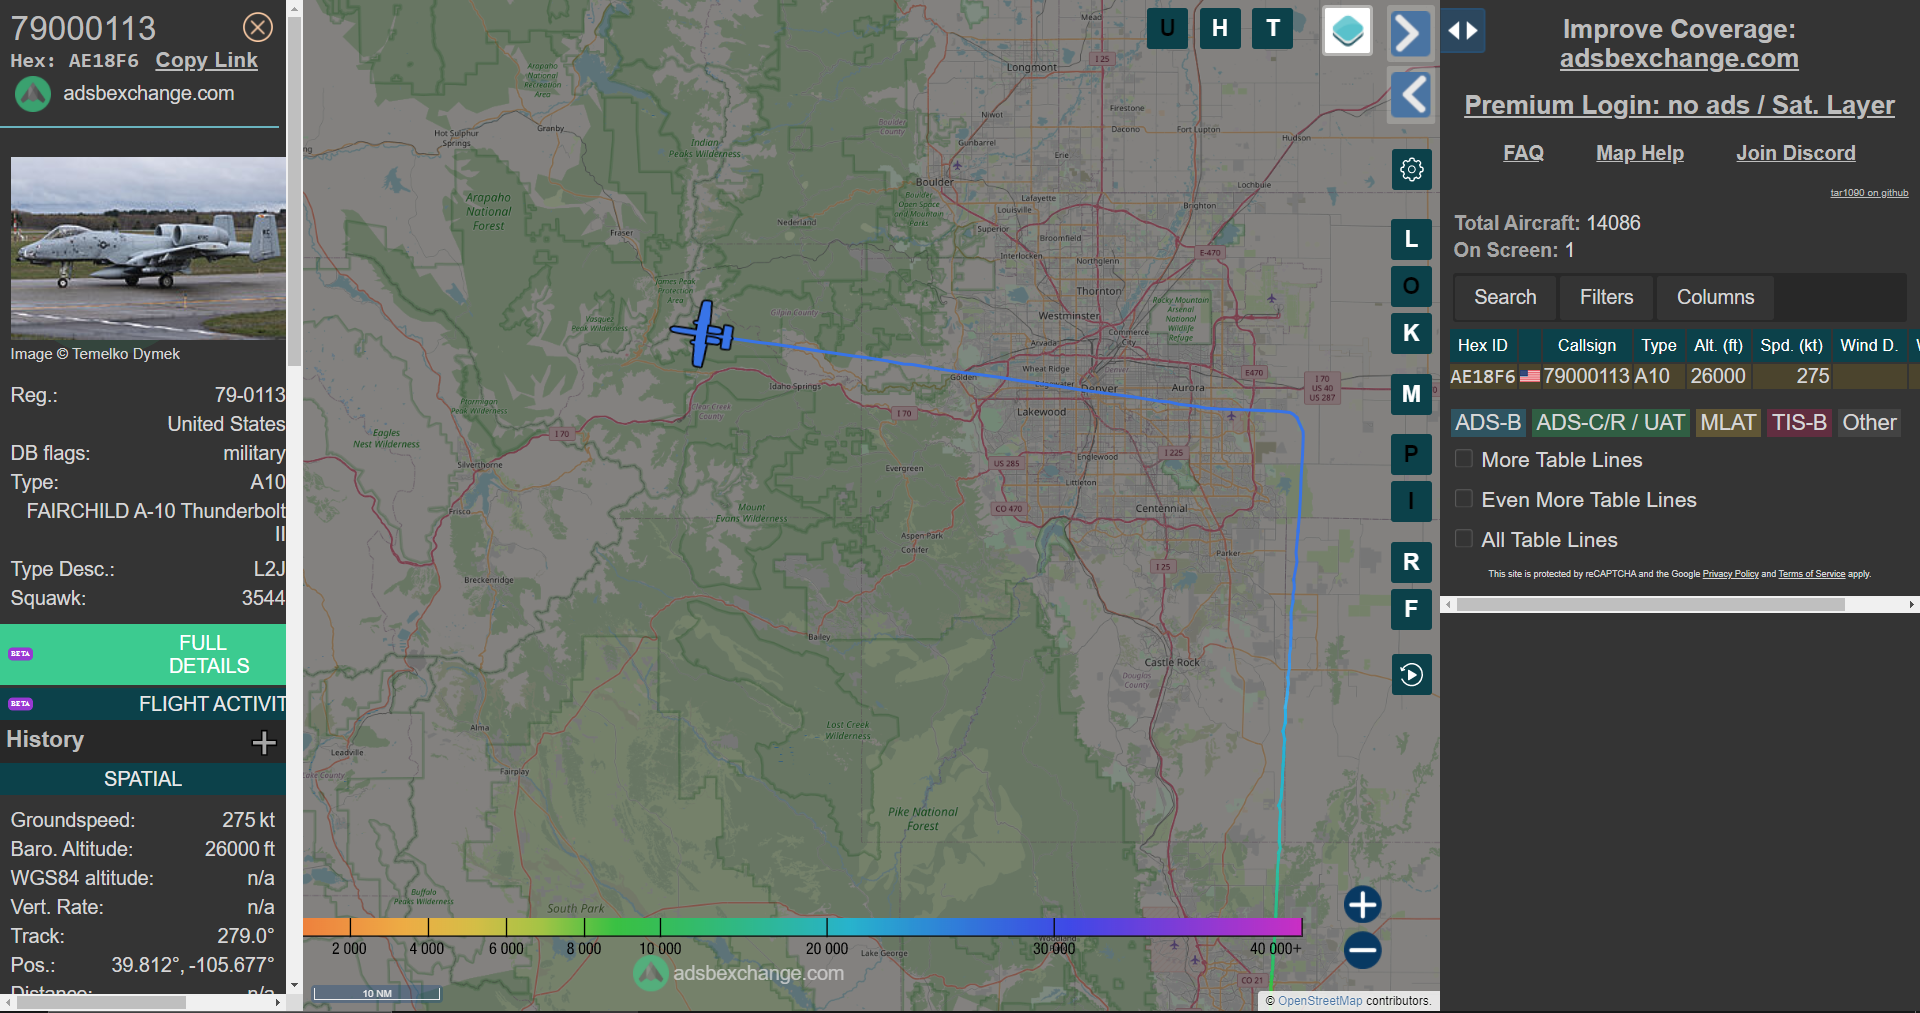Sort table by Hex ID column

[1482, 345]
